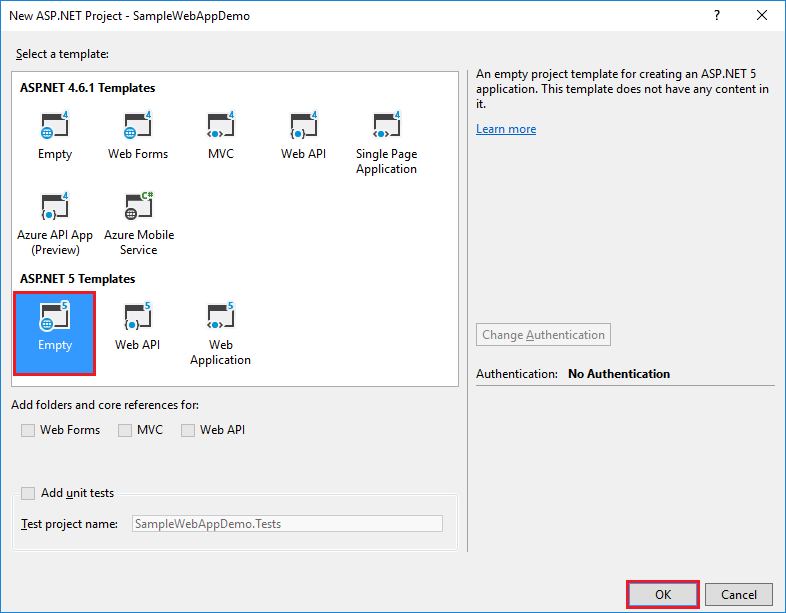Image resolution: width=786 pixels, height=613 pixels.
Task: Click the 'ASP.NET 4.6.1 Templates' heading
Action: coord(88,88)
